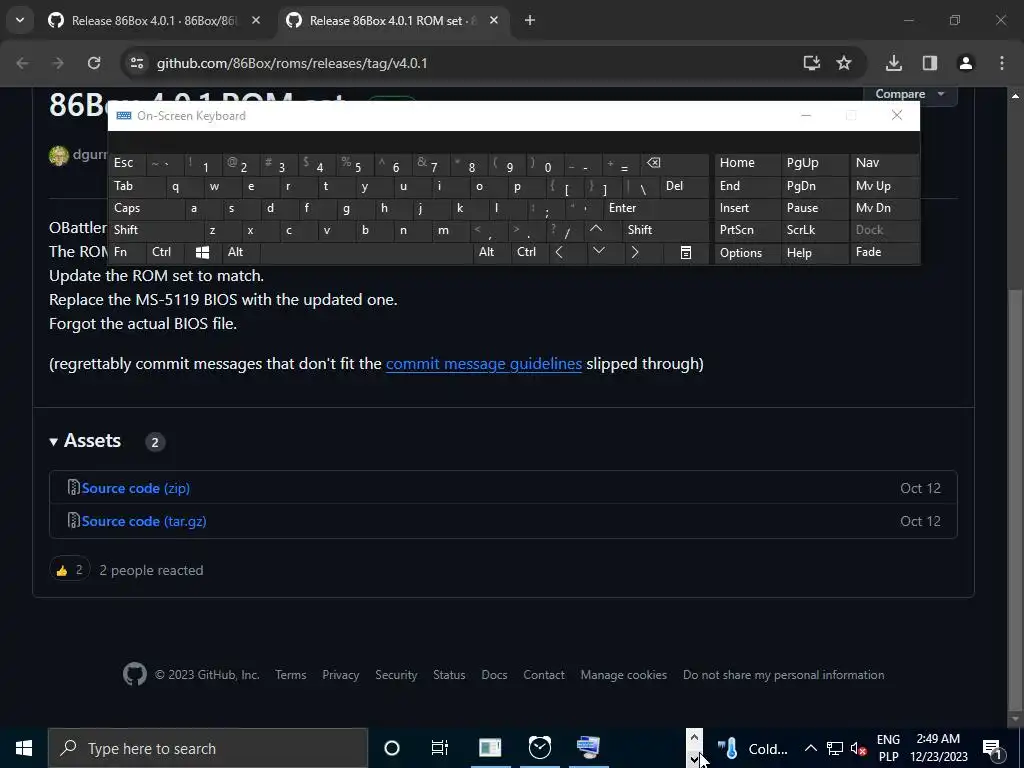Image resolution: width=1024 pixels, height=768 pixels.
Task: Download Source code (tar.gz)
Action: coord(144,521)
